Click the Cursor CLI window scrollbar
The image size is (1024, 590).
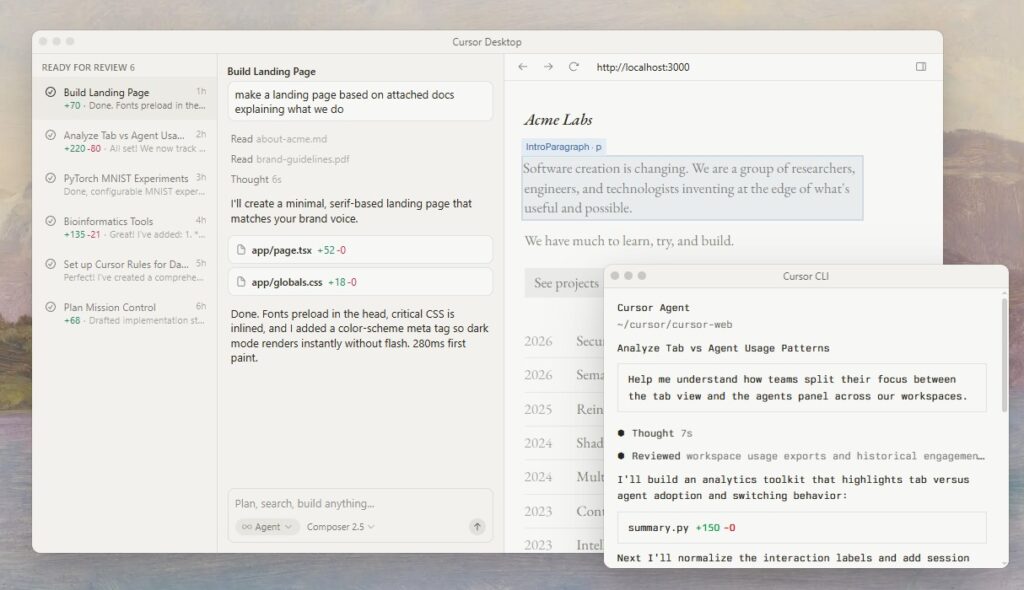[1004, 356]
